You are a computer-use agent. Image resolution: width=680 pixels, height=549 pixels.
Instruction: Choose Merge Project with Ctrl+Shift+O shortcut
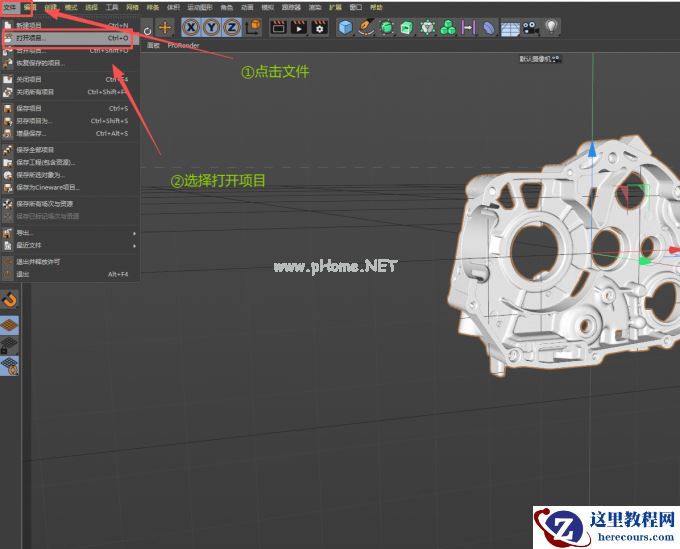[69, 51]
